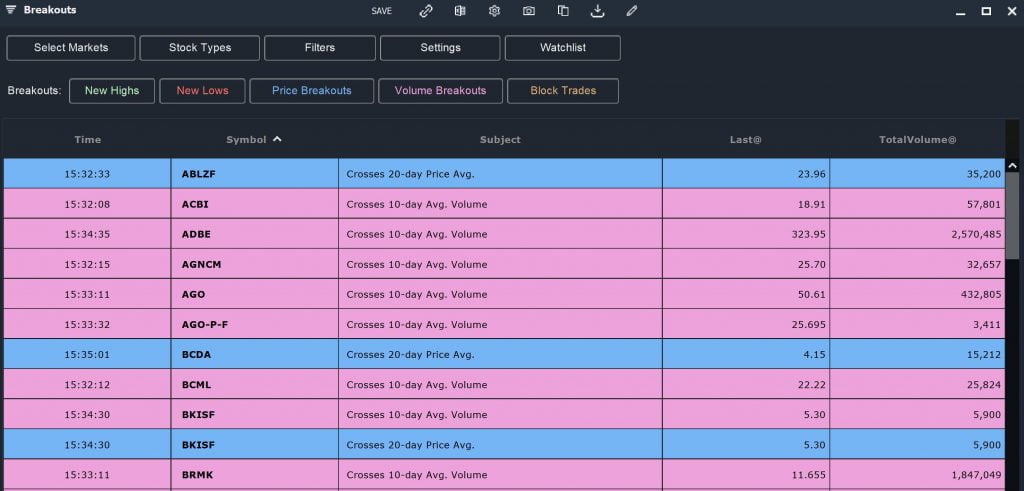Screen dimensions: 1024x491
Task: Click the table vertical scrollbar thumb
Action: point(1013,215)
